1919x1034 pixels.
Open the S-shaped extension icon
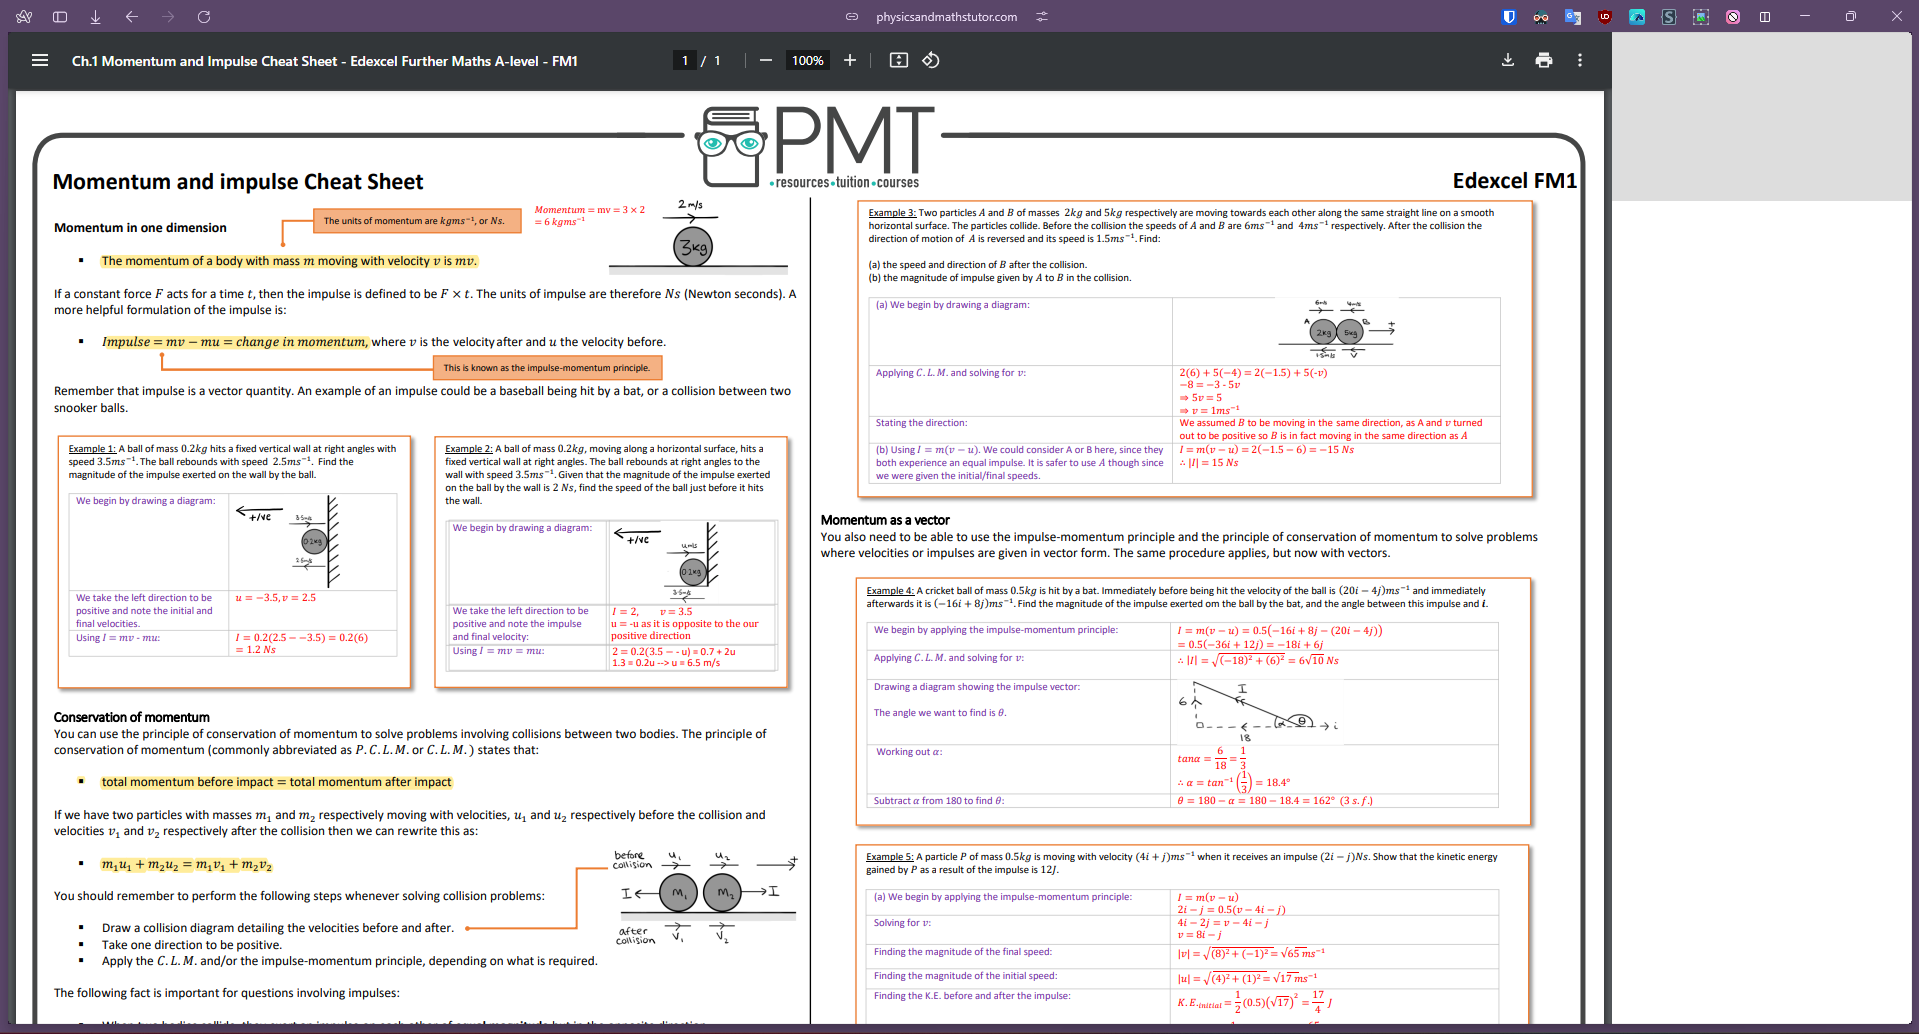[1669, 17]
